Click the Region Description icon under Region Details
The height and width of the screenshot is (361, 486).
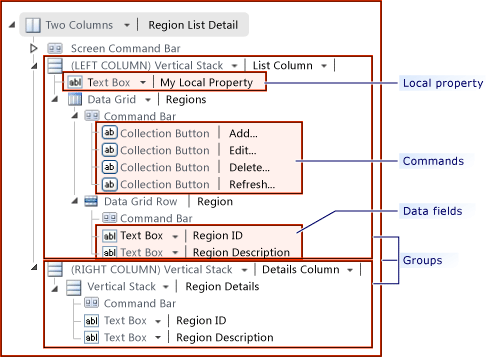pos(91,338)
